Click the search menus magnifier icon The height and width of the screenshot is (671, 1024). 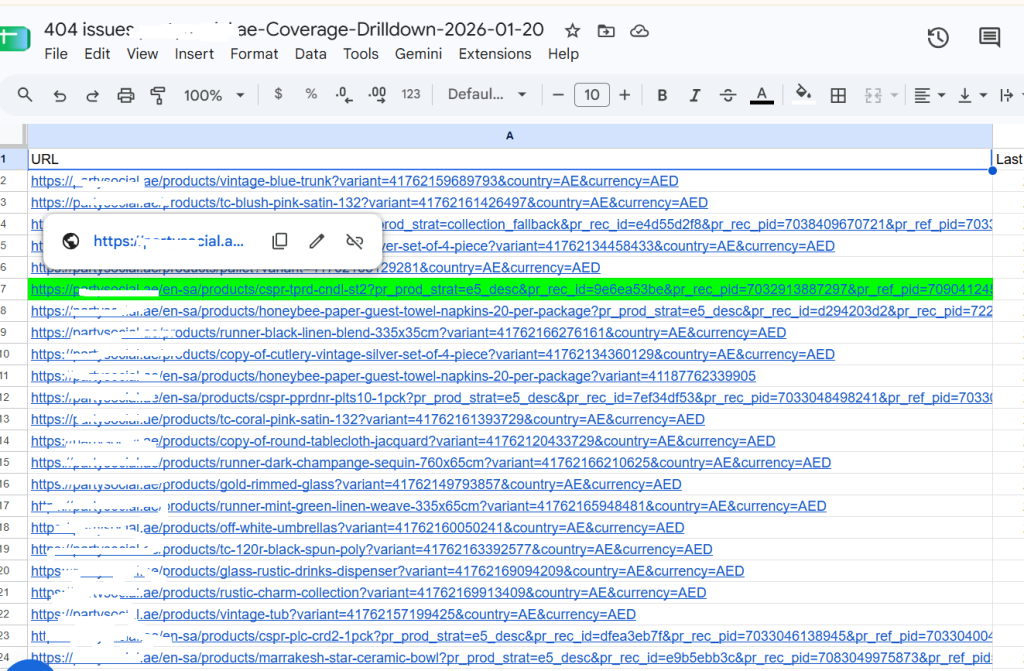click(x=25, y=95)
